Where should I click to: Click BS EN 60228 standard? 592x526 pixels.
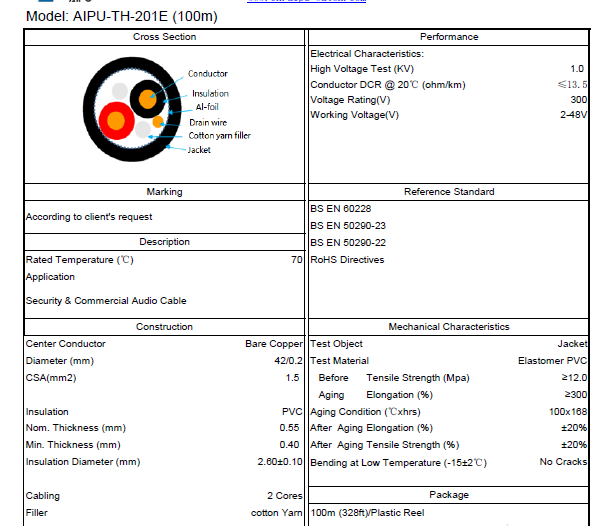click(341, 209)
